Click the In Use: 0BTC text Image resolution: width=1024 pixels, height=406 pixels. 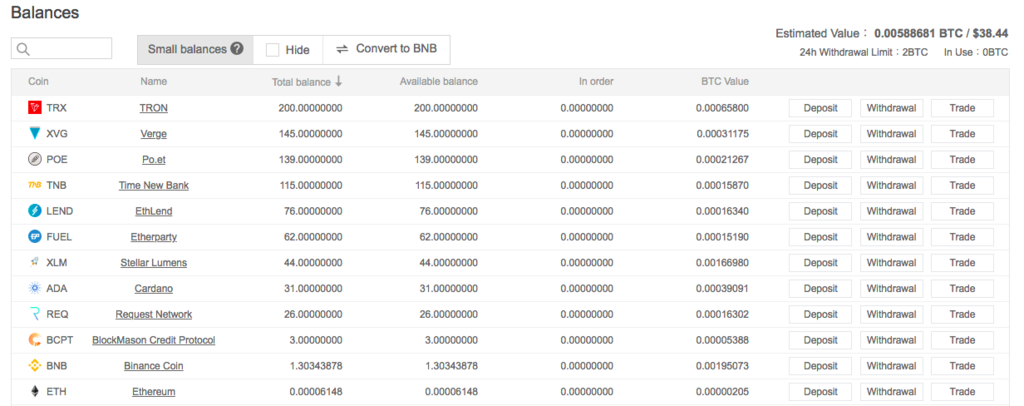[976, 52]
